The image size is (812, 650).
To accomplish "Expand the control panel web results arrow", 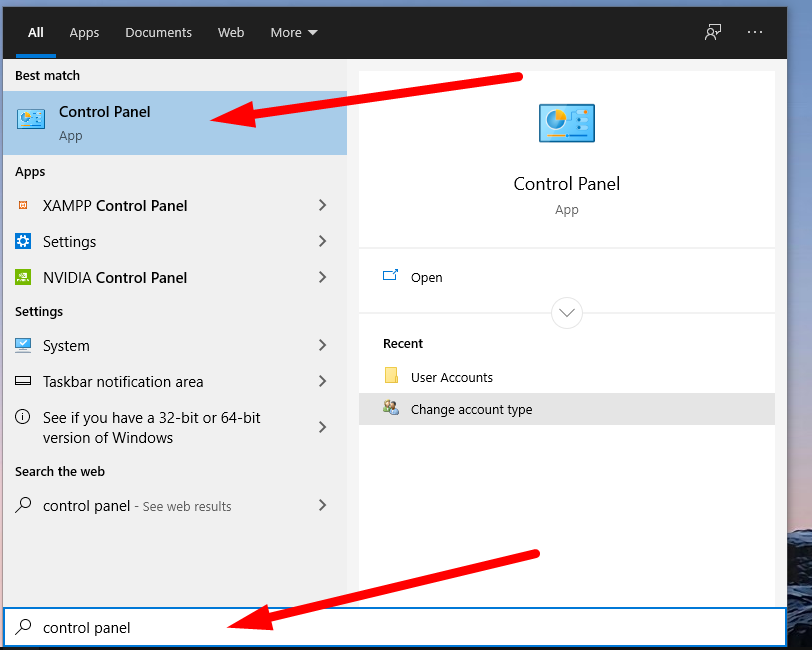I will (x=323, y=505).
